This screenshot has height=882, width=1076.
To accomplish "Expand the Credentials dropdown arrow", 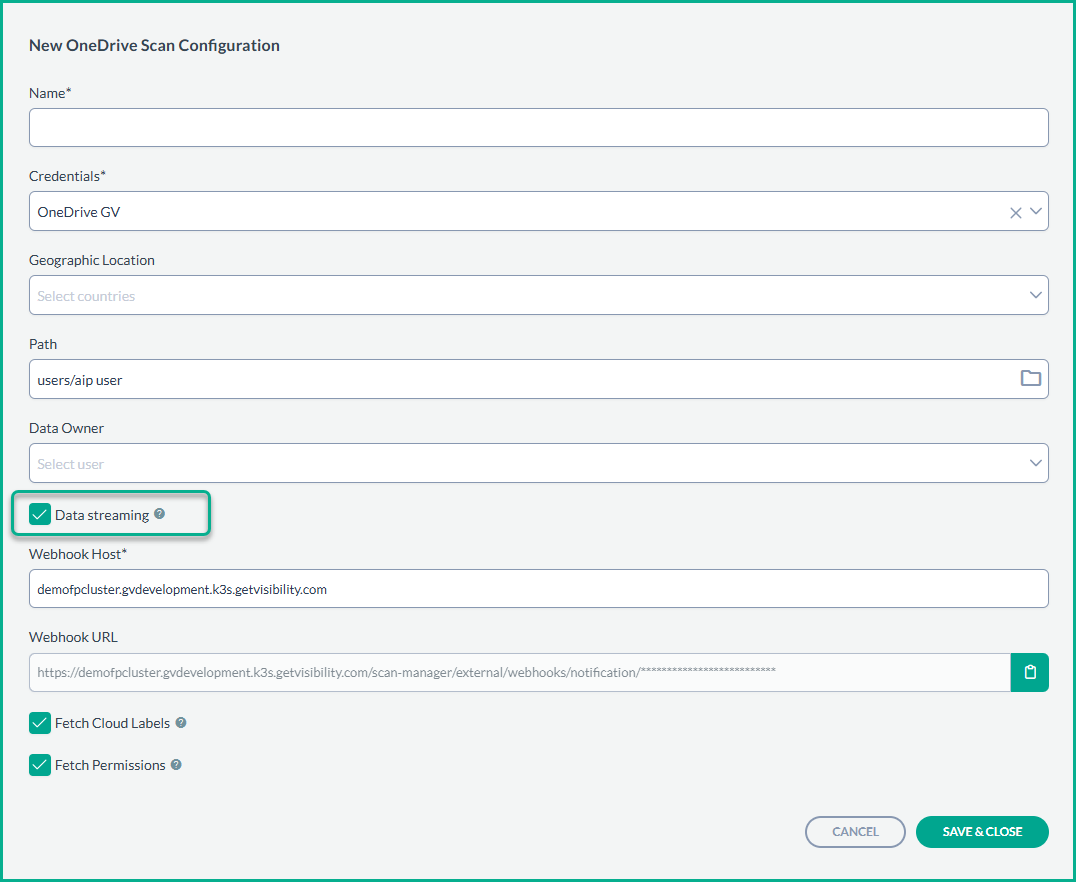I will point(1035,212).
